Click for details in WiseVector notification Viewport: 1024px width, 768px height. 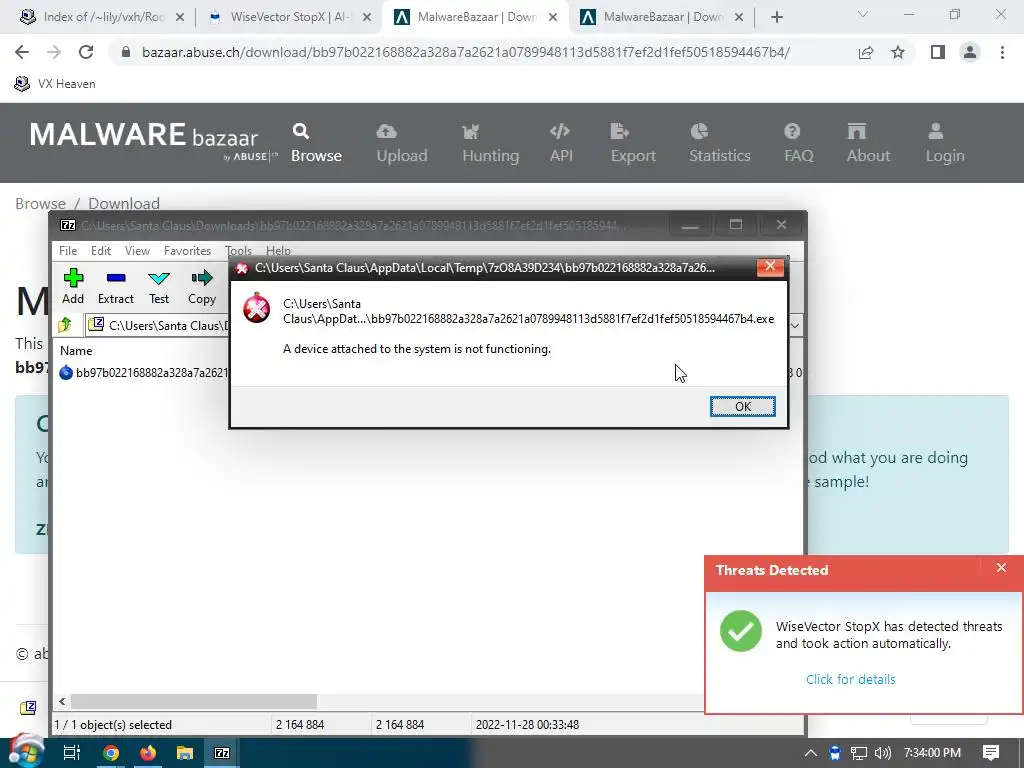850,679
